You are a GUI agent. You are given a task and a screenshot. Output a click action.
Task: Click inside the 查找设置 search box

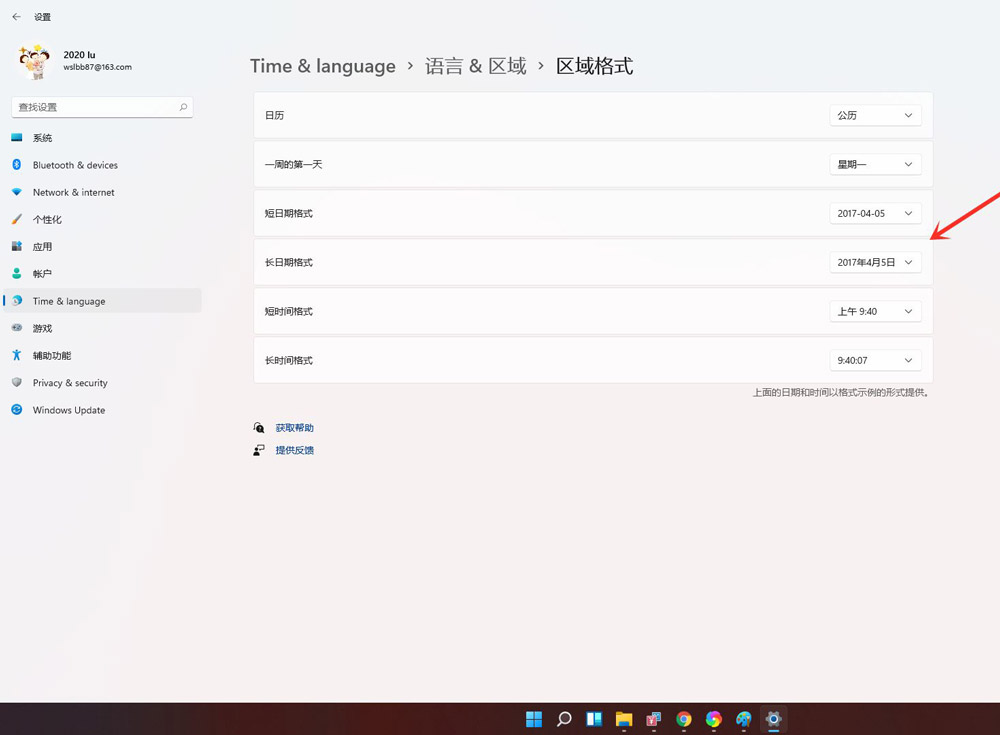[95, 107]
